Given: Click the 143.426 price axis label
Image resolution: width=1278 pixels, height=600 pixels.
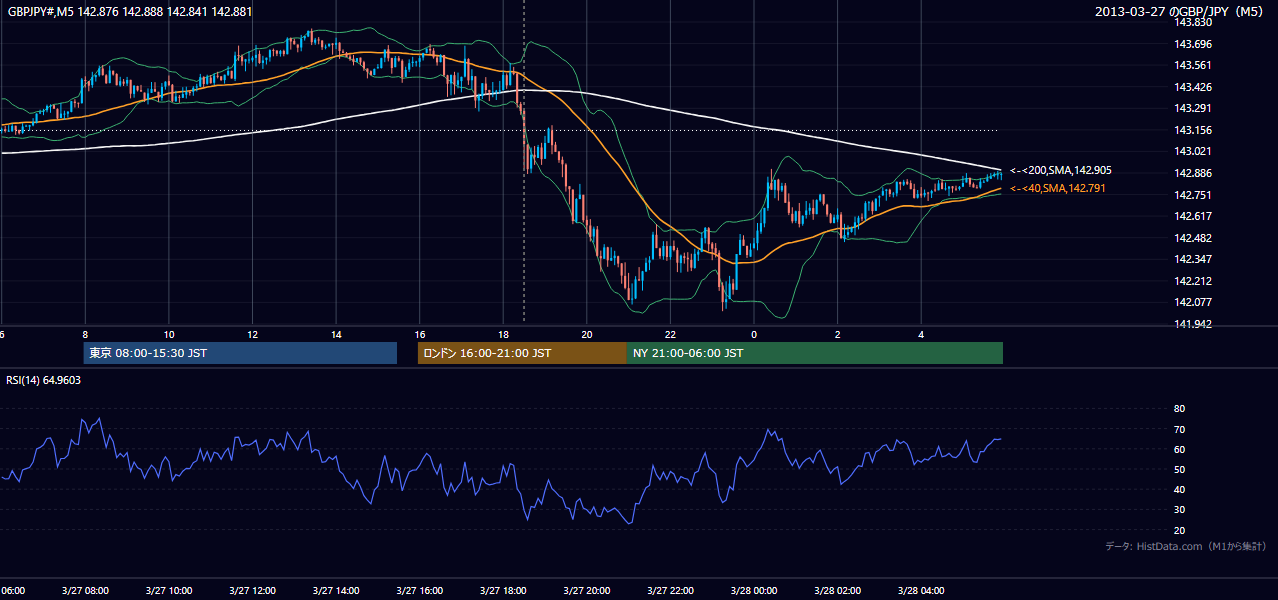Looking at the screenshot, I should tap(1192, 87).
